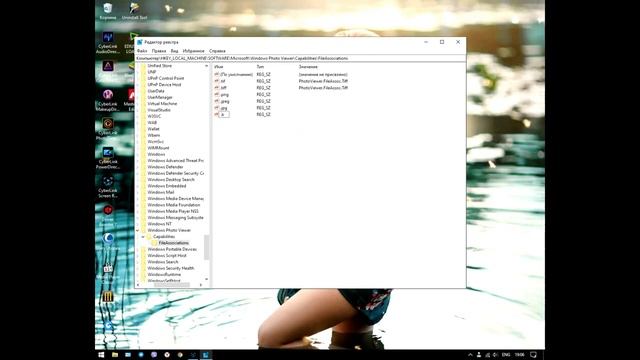
Task: Select the Windows Defender key
Action: coord(165,167)
